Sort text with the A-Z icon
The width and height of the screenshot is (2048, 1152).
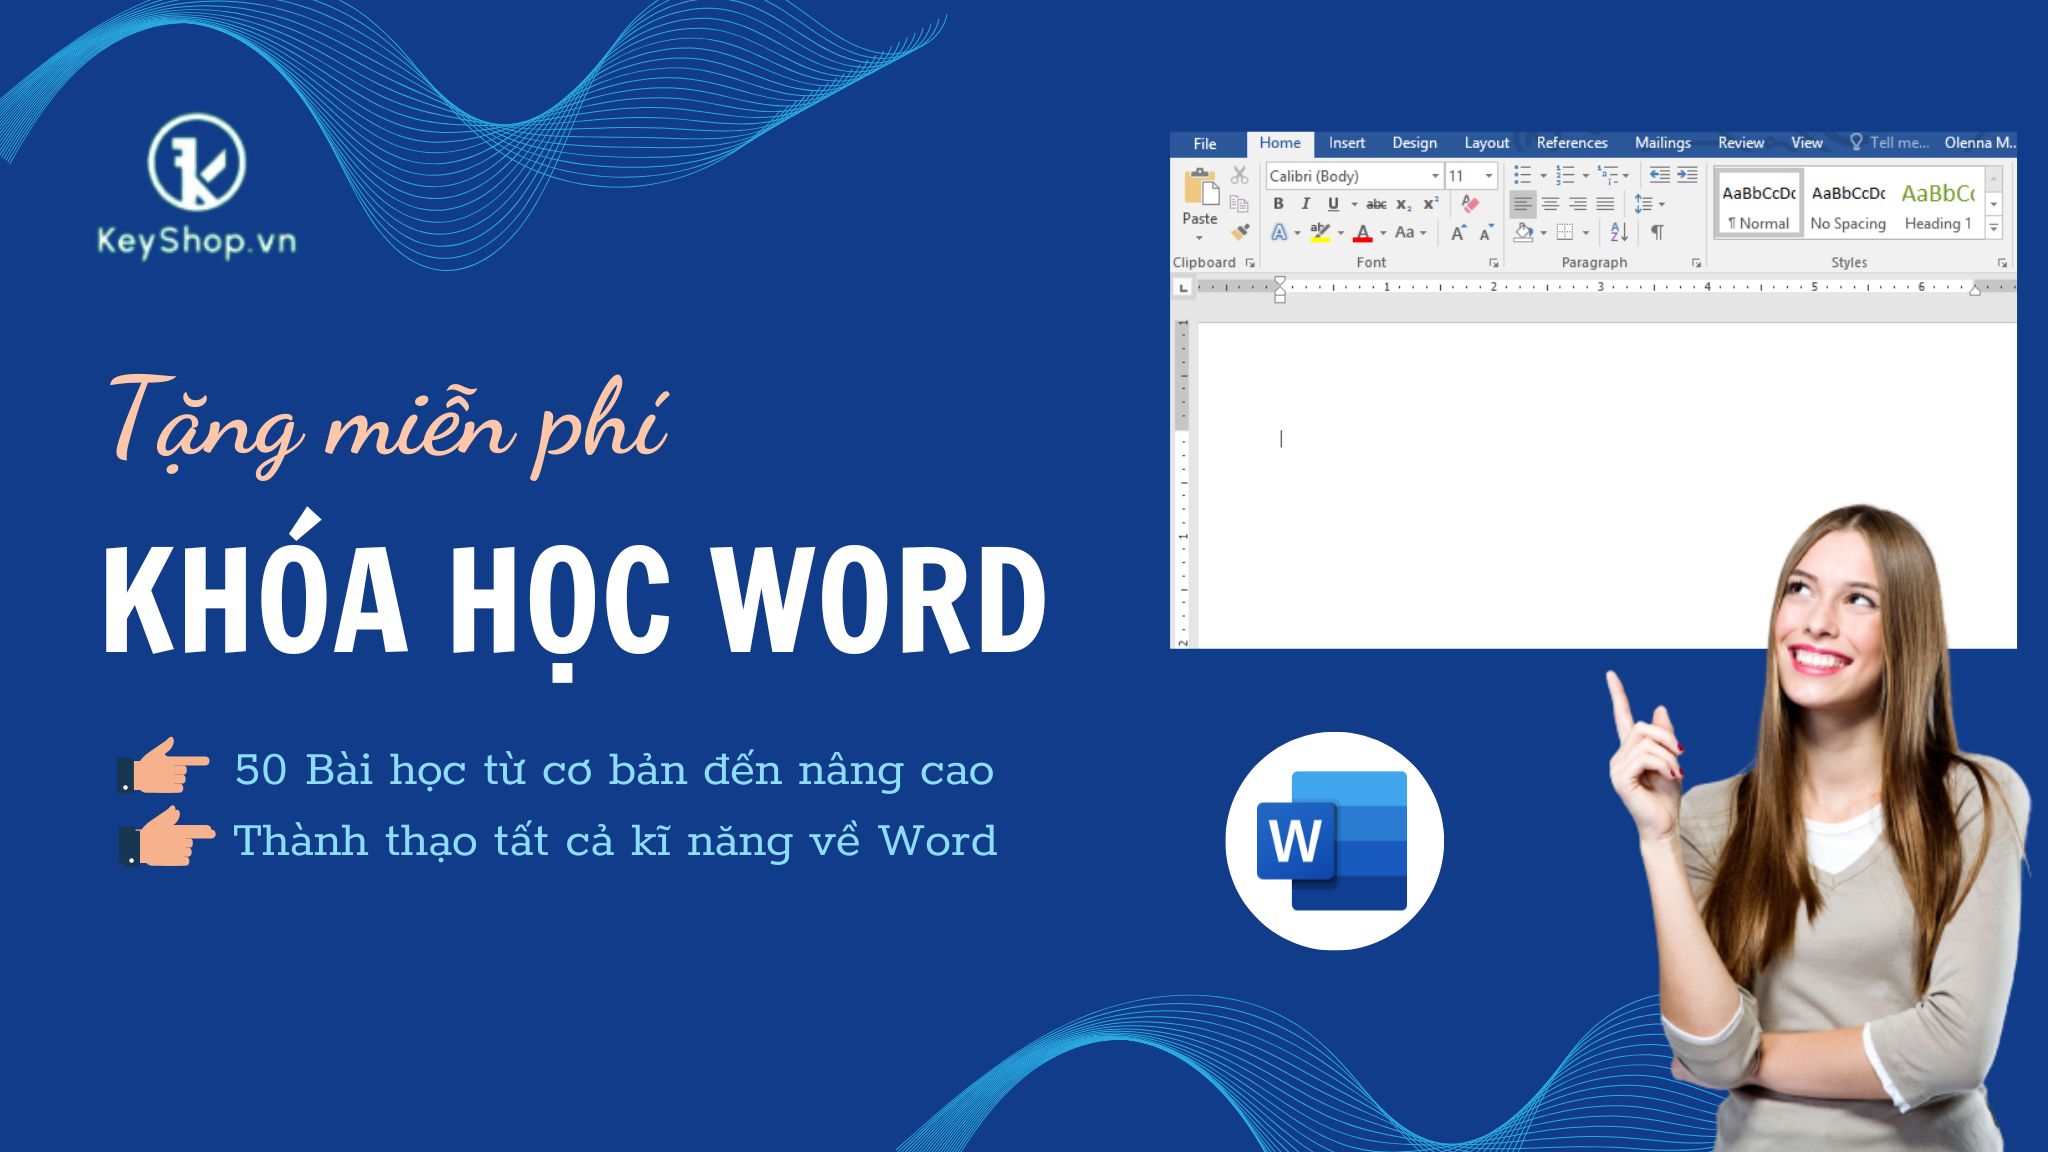pyautogui.click(x=1619, y=232)
